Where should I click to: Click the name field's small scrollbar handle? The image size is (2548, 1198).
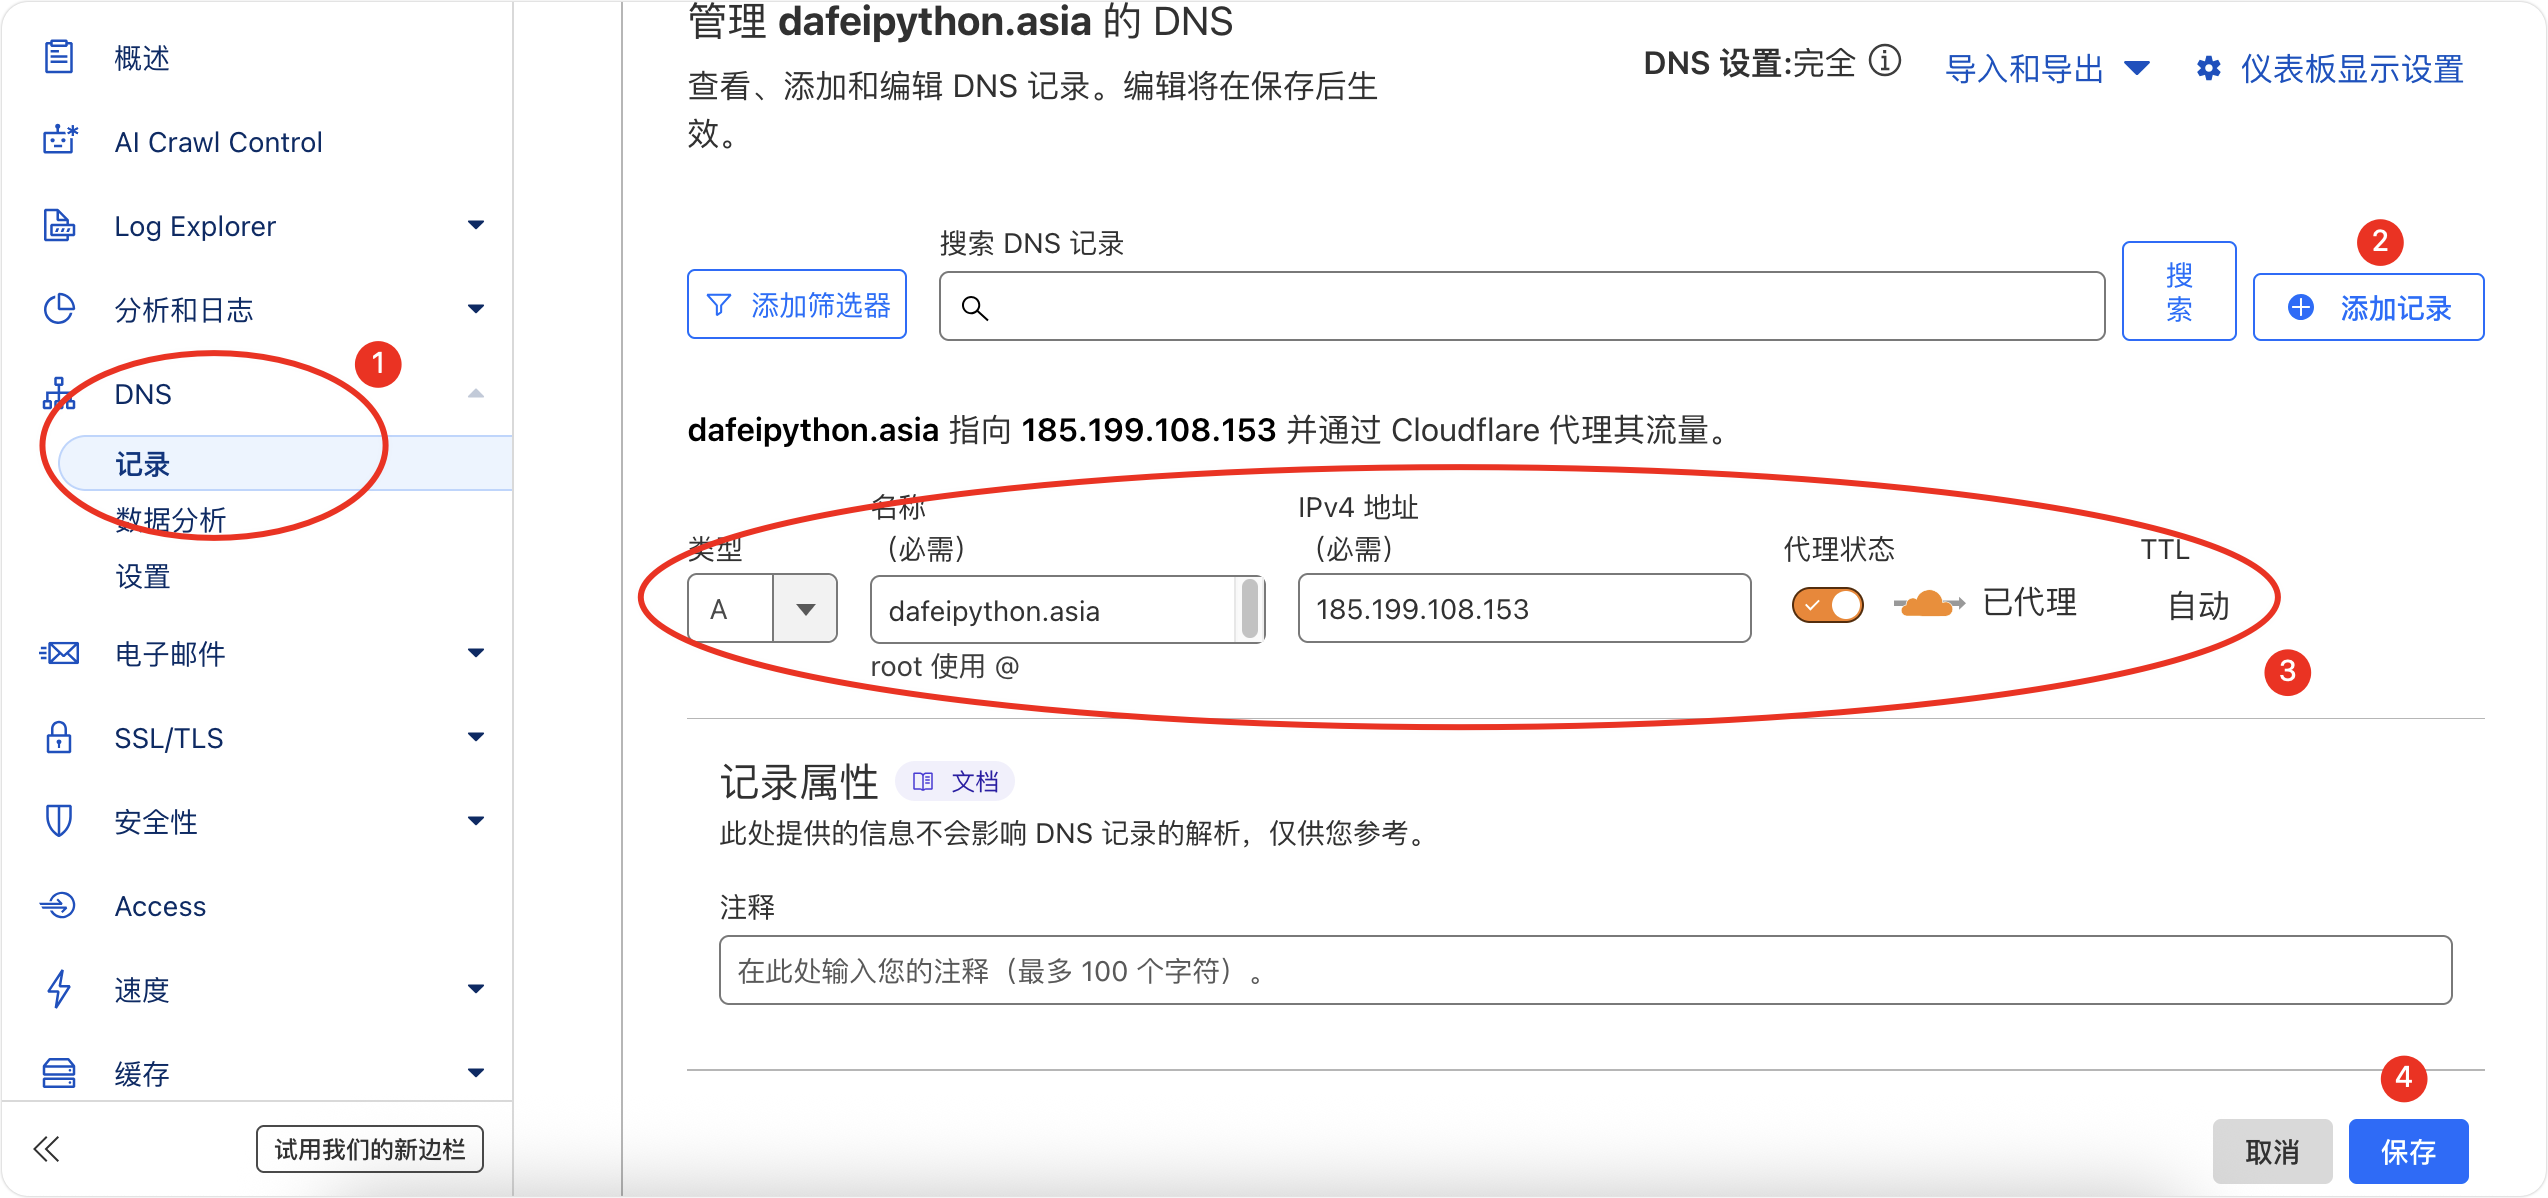click(1249, 609)
